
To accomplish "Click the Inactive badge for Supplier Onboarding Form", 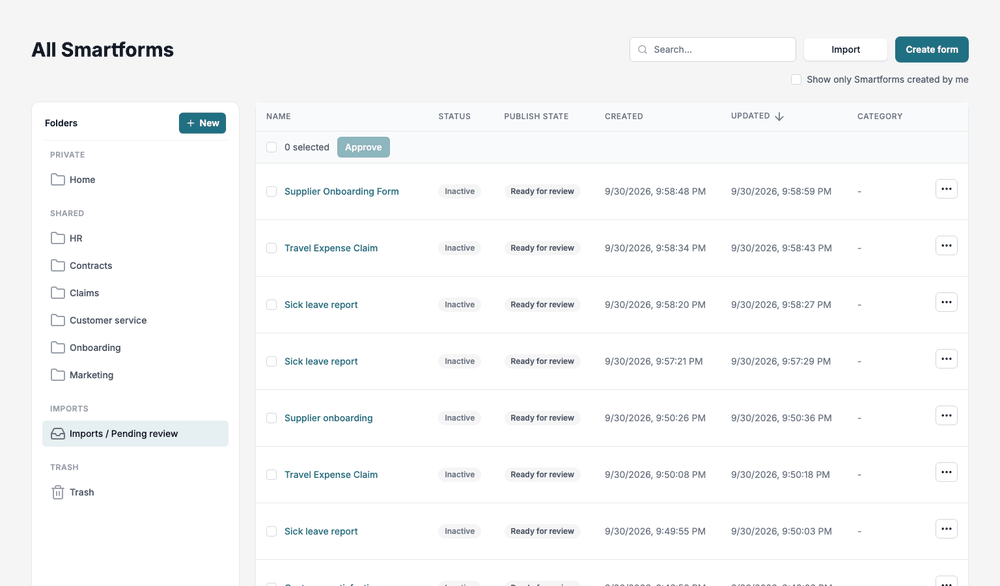I will (x=460, y=191).
